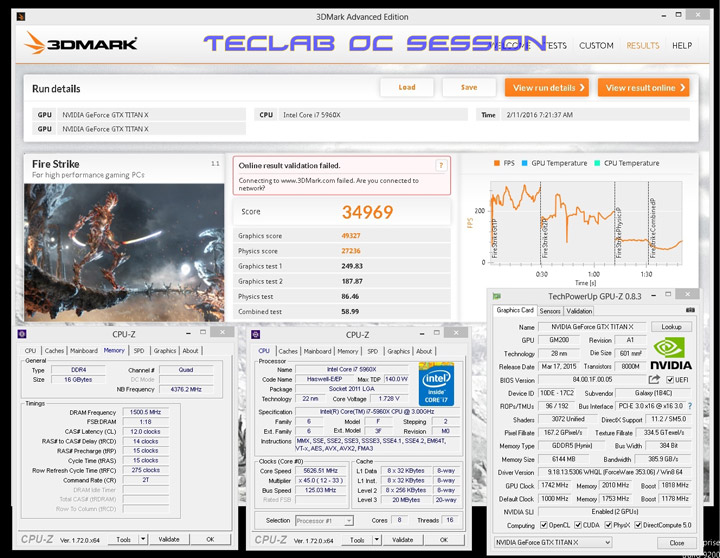Viewport: 720px width, 558px height.
Task: Open the validation failed help question mark
Action: (441, 165)
